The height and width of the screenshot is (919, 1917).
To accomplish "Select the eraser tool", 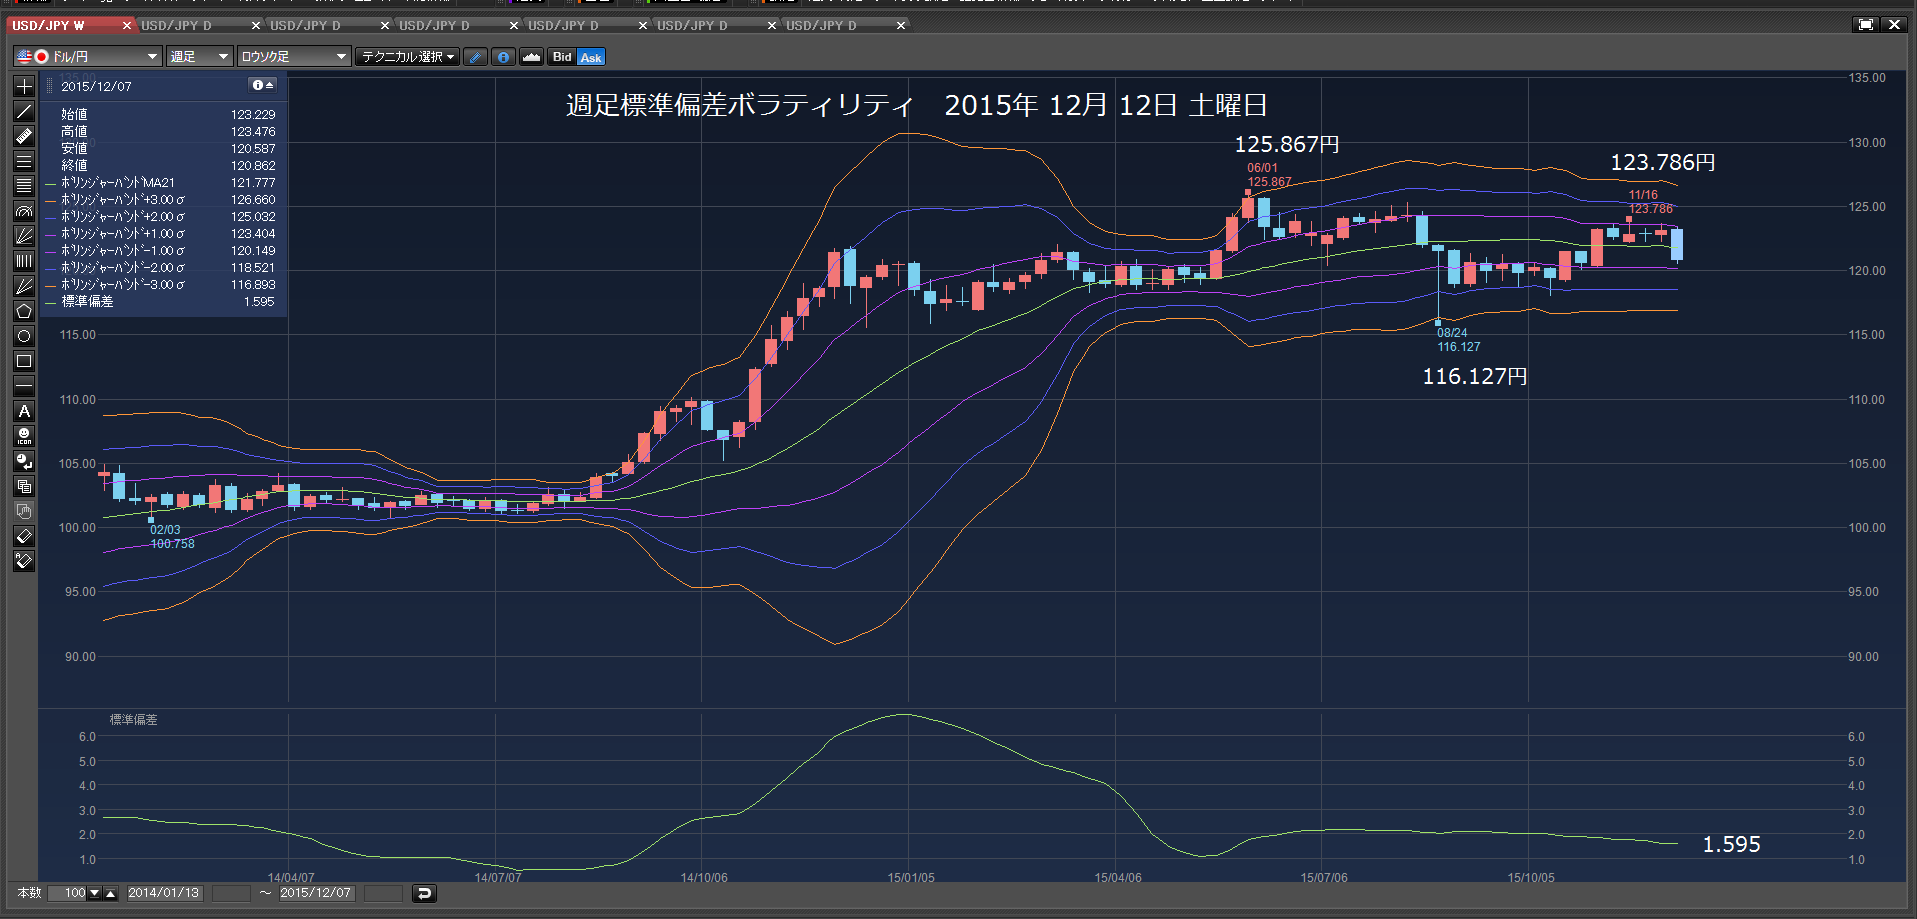I will (24, 537).
